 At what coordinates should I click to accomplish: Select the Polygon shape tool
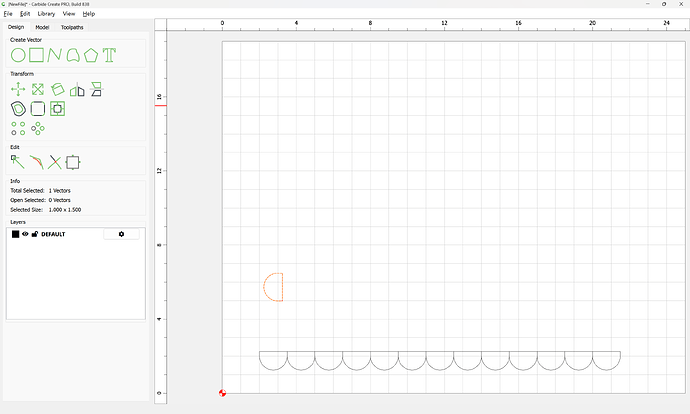click(x=91, y=55)
